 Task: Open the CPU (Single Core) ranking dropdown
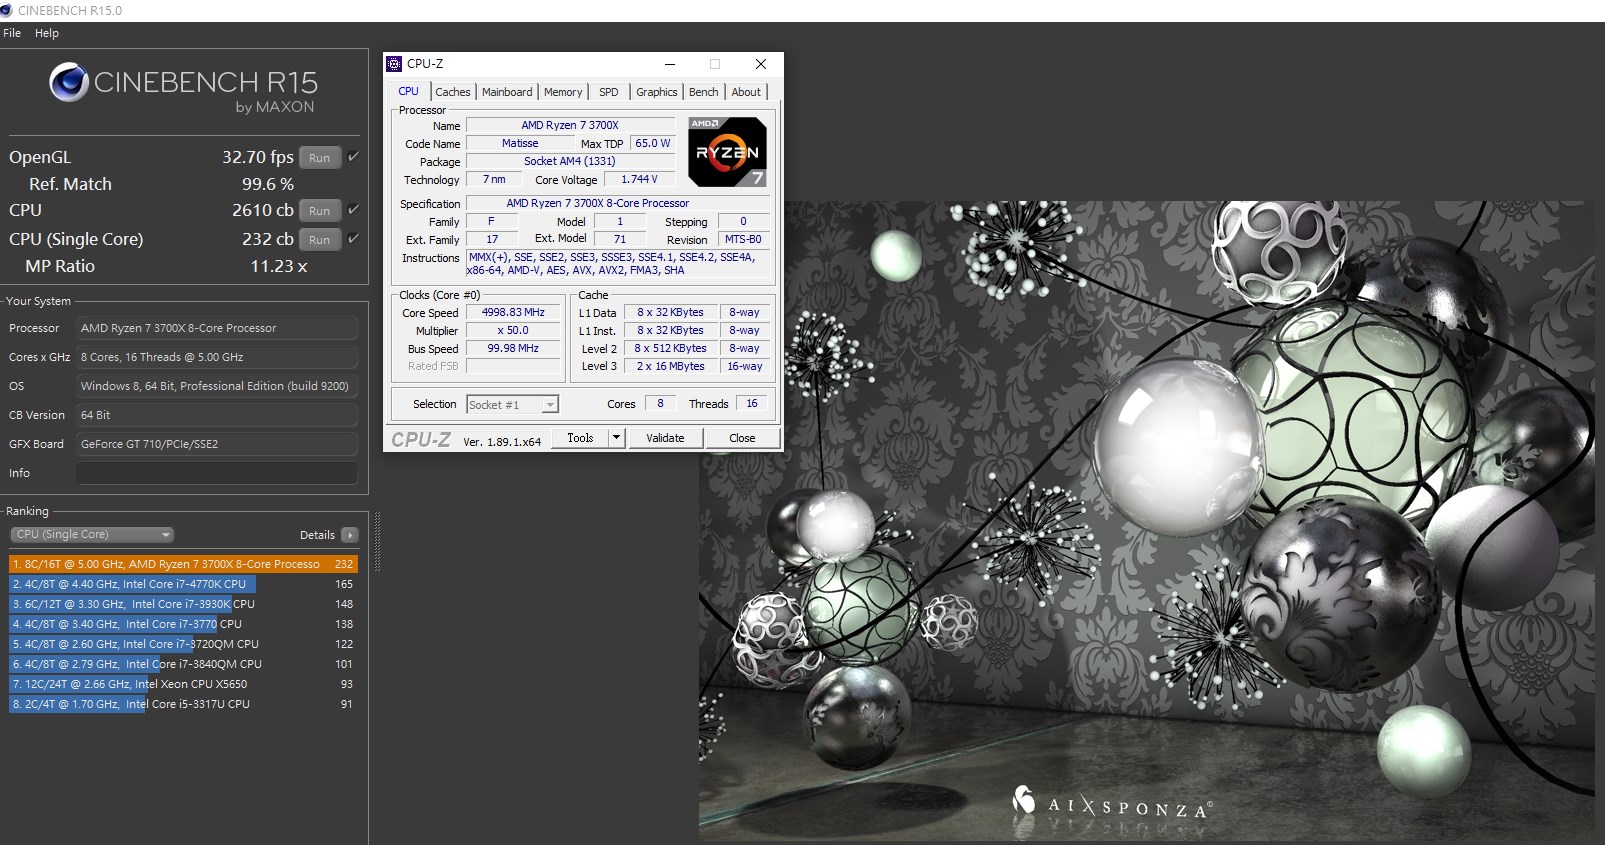[x=92, y=535]
